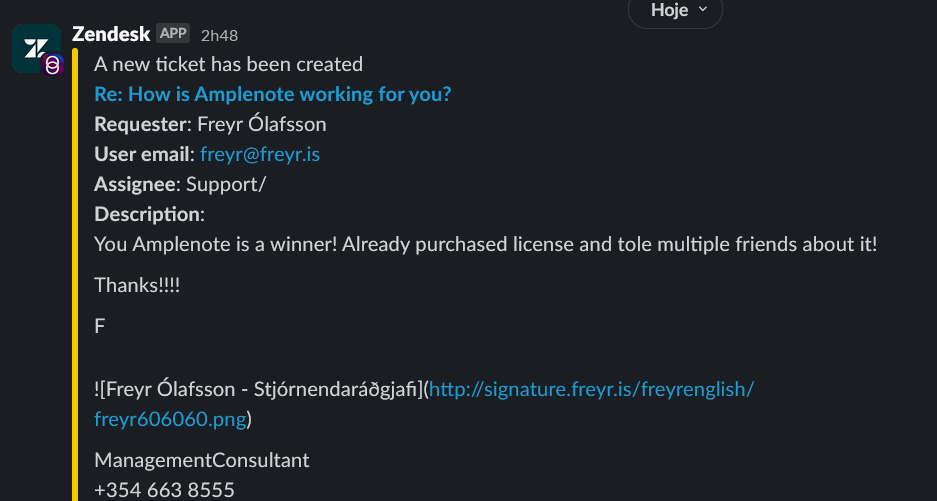Click the purple badge on Zendesk avatar
The width and height of the screenshot is (937, 501).
coord(53,65)
